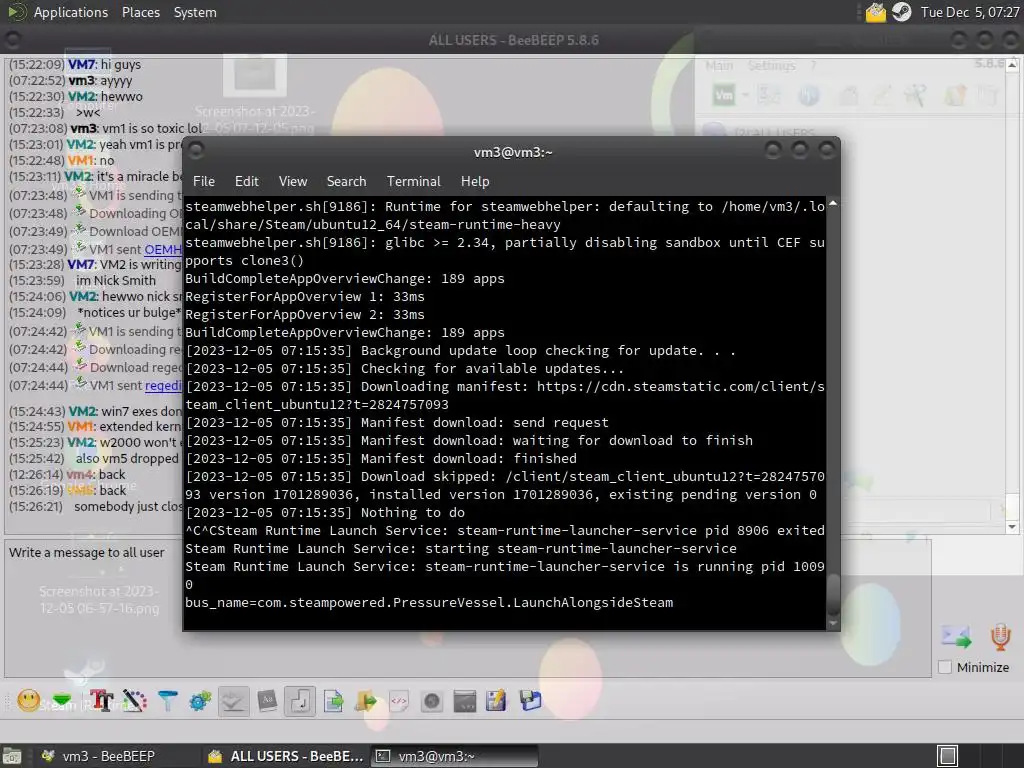Change chat font style with TT icon

point(102,701)
